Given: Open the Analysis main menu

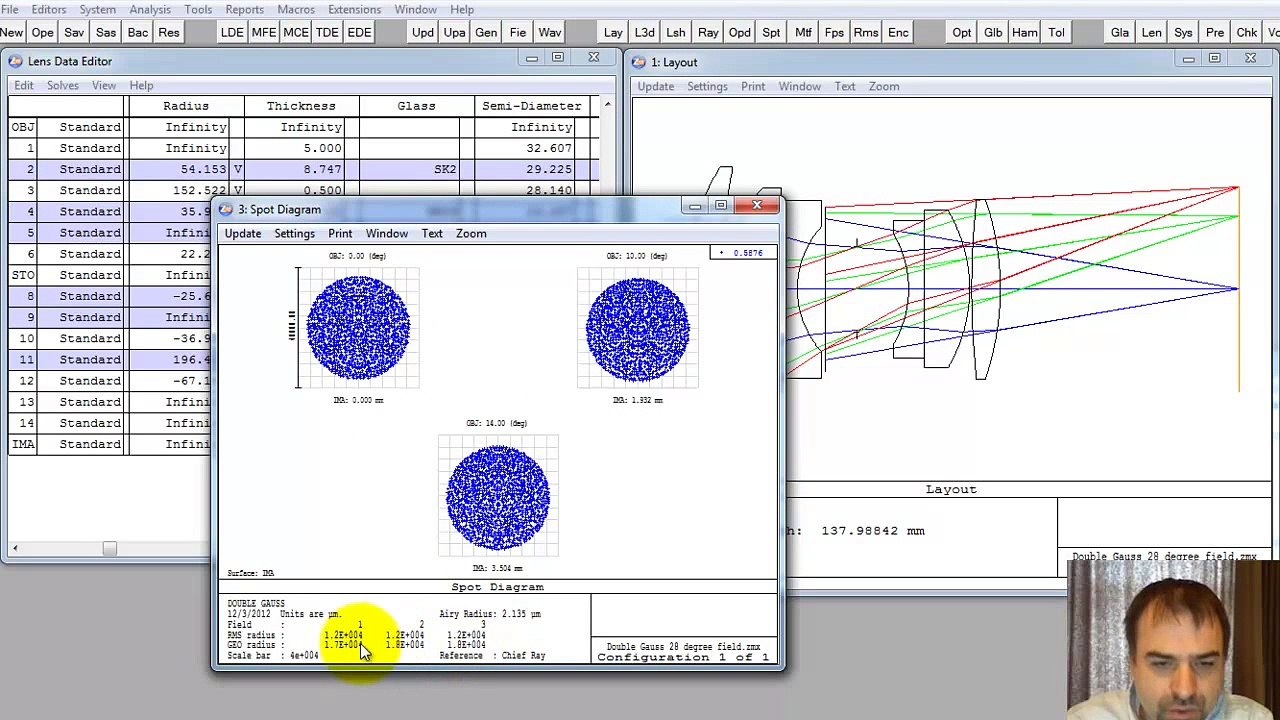Looking at the screenshot, I should 150,9.
